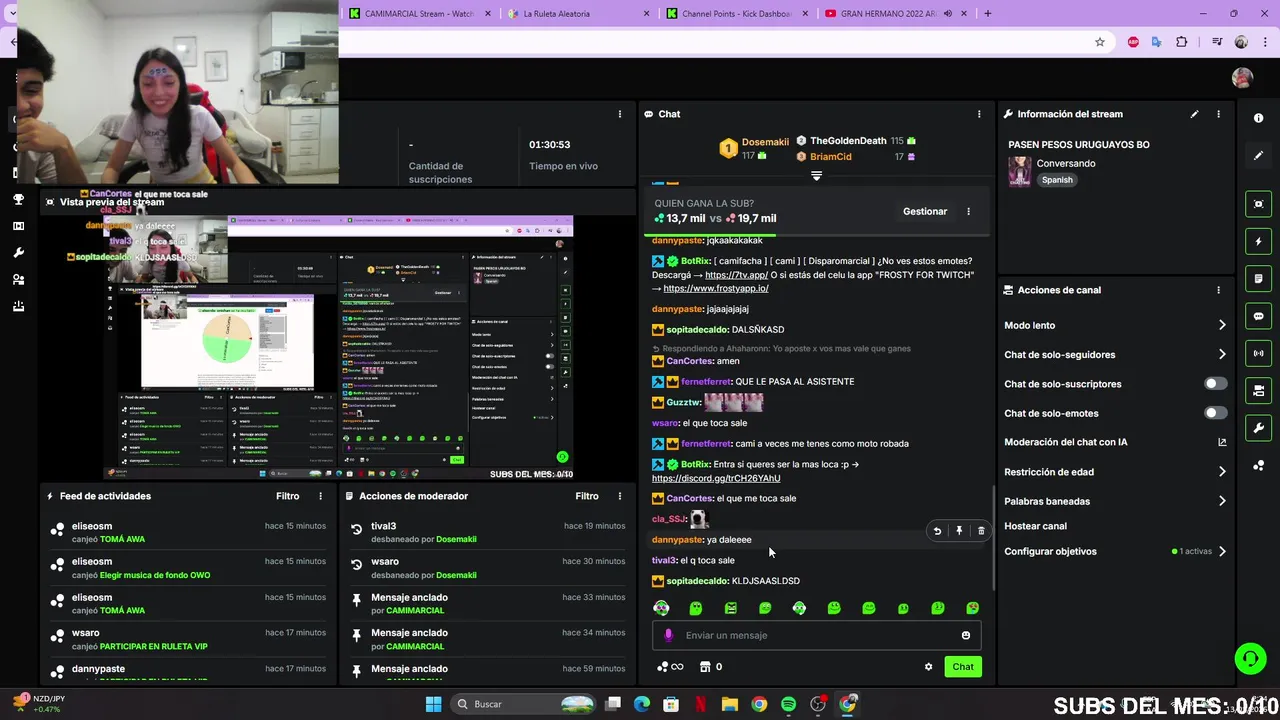
Task: Expand Modo lento settings
Action: 1222,325
